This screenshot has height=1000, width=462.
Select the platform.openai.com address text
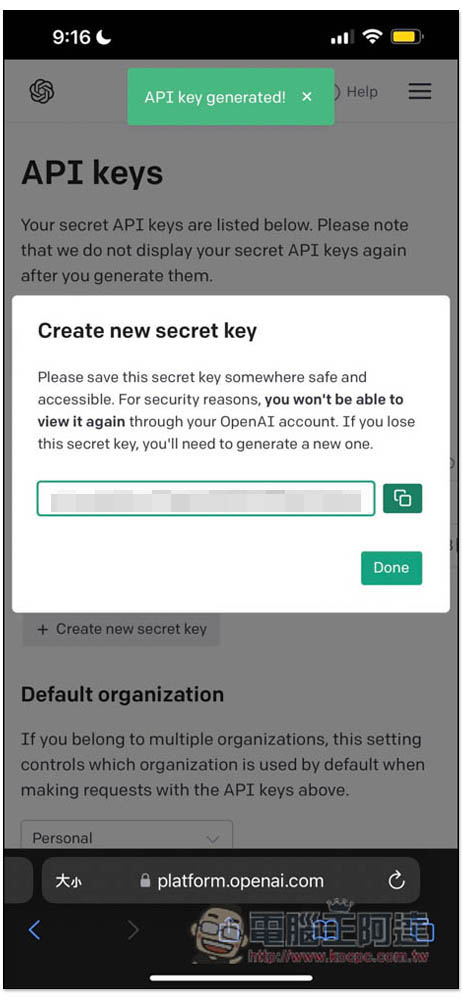tap(241, 881)
